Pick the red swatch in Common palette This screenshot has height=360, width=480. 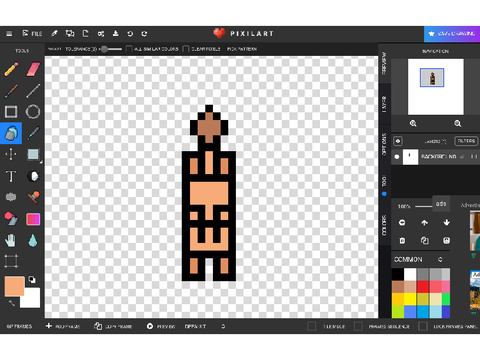click(423, 287)
